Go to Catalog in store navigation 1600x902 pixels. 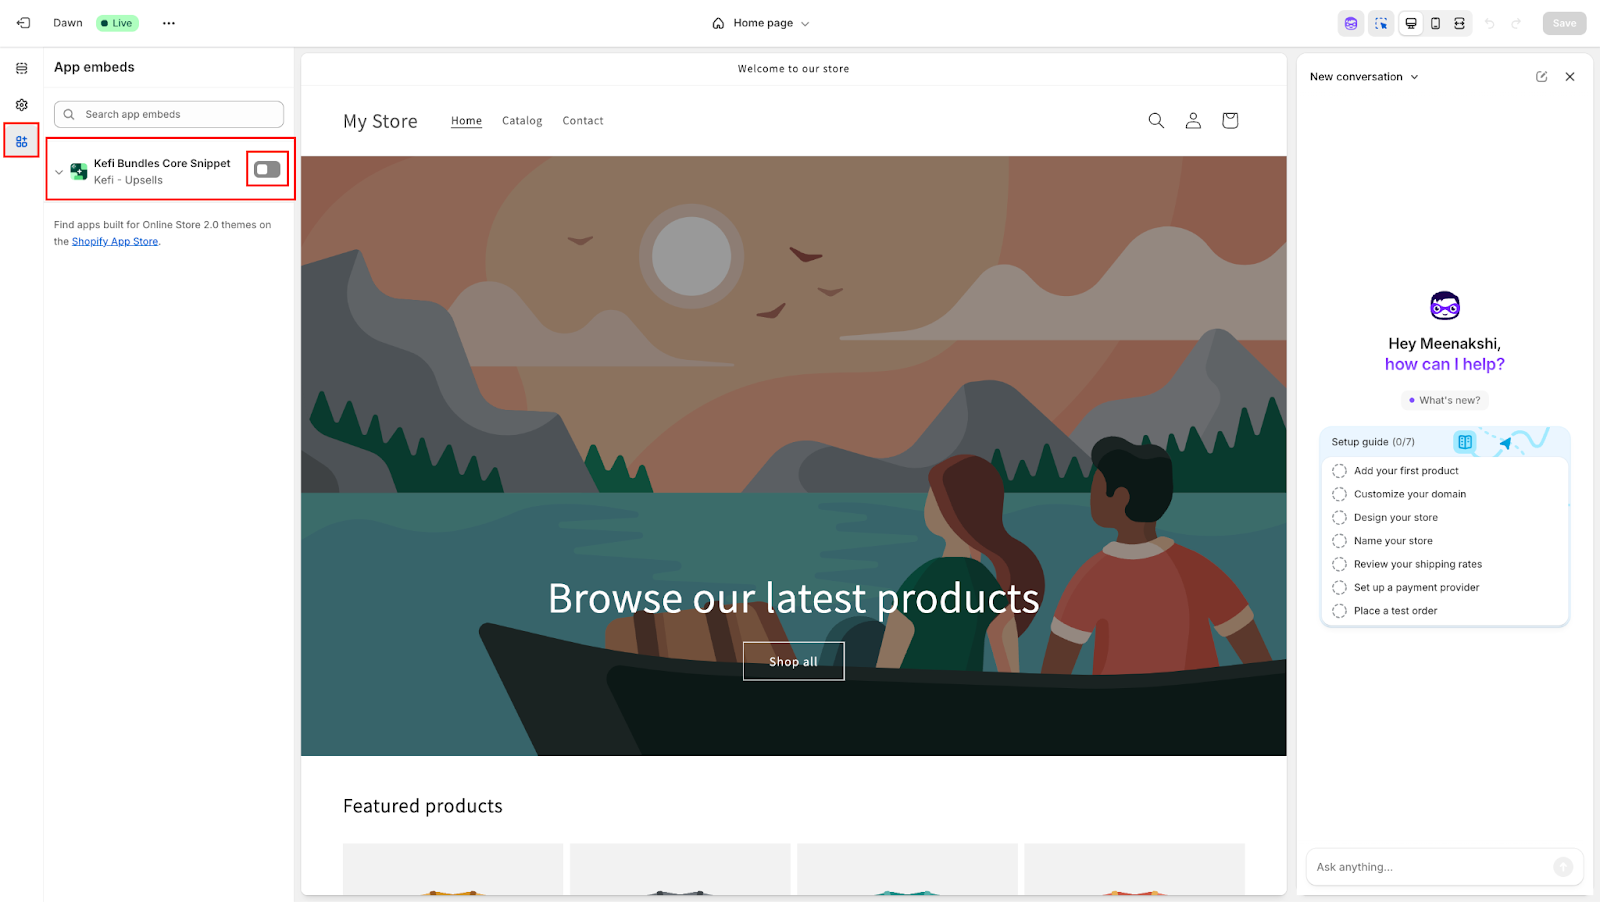click(x=522, y=121)
